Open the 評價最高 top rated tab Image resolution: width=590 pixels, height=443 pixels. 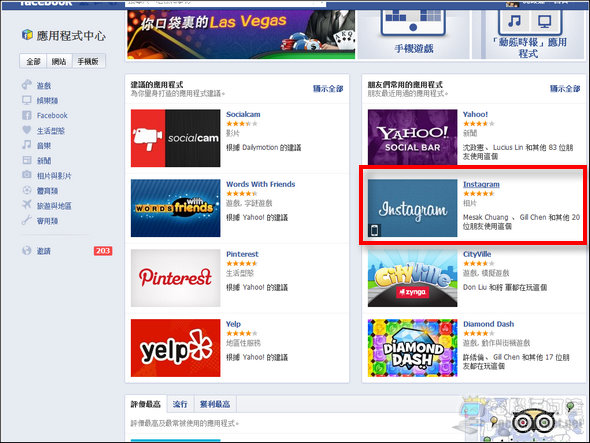146,404
